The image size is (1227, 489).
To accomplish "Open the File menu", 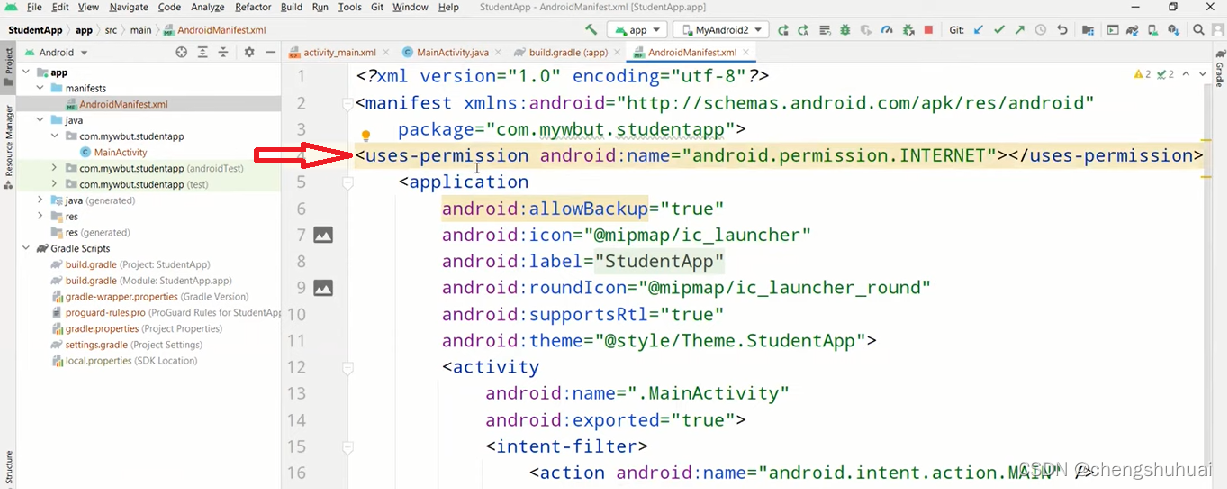I will [34, 7].
